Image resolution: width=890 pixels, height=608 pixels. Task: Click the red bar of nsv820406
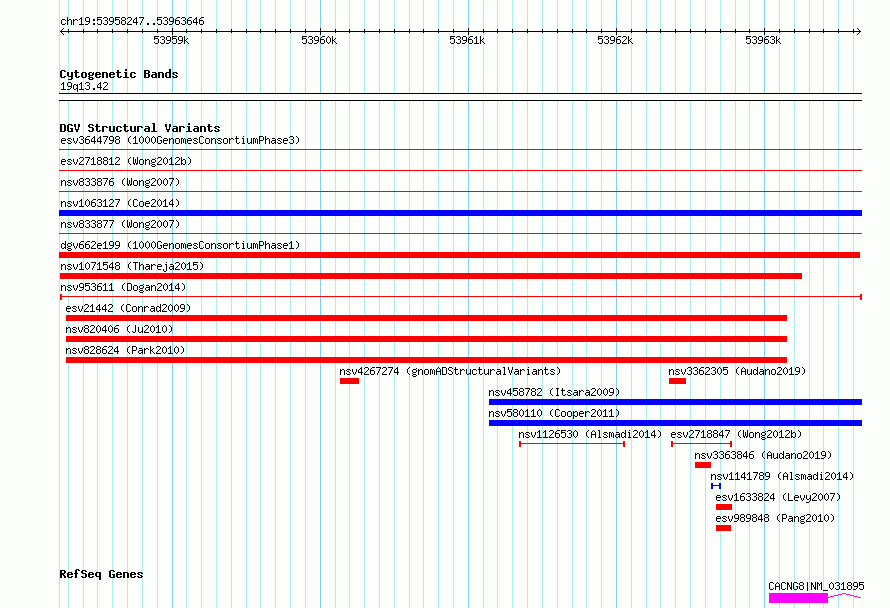[426, 339]
